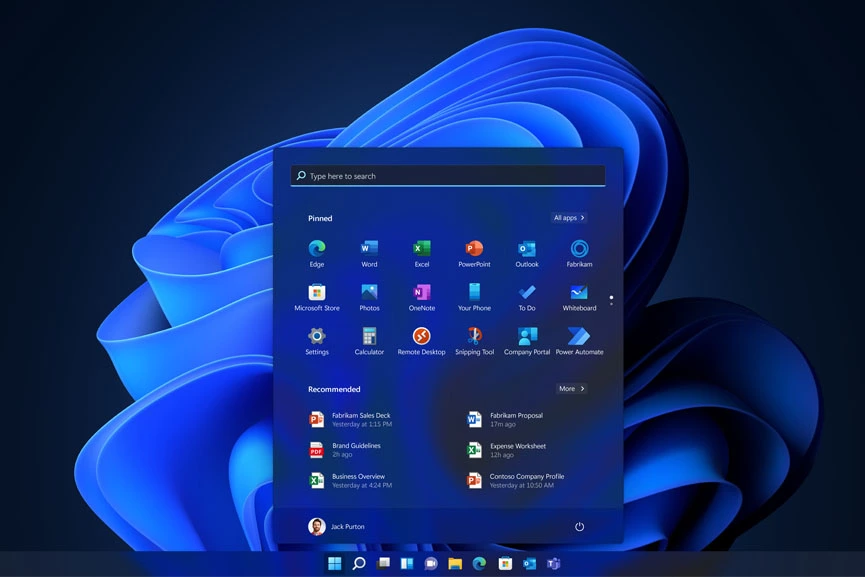Launch Whiteboard
The image size is (865, 577).
click(x=579, y=291)
